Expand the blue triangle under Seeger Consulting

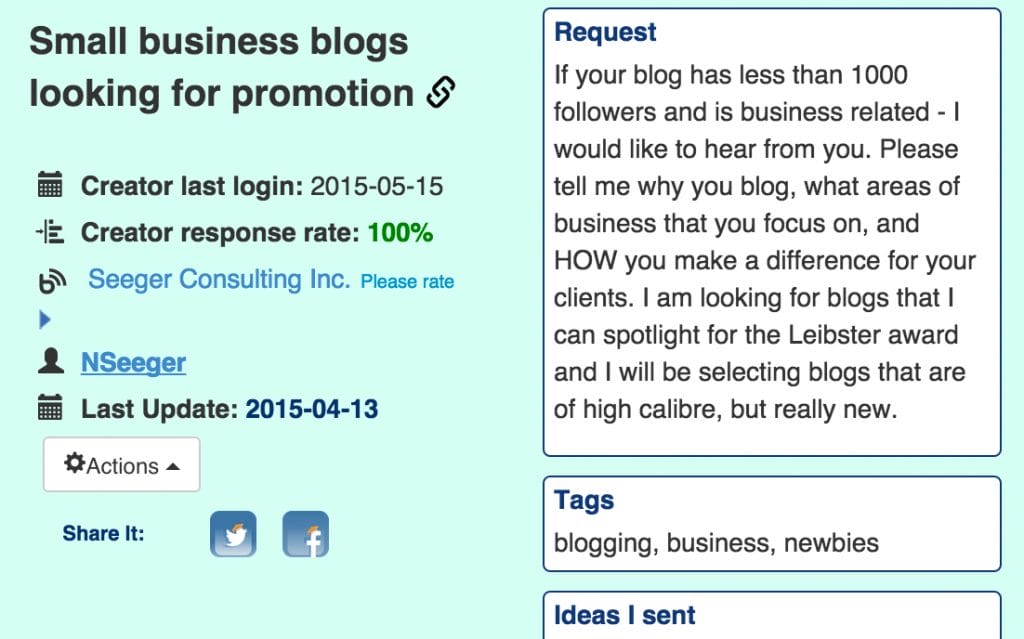point(43,320)
